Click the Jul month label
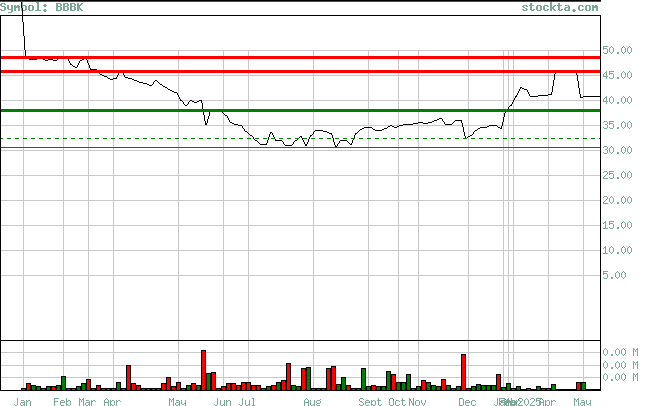The width and height of the screenshot is (655, 406). 247,402
